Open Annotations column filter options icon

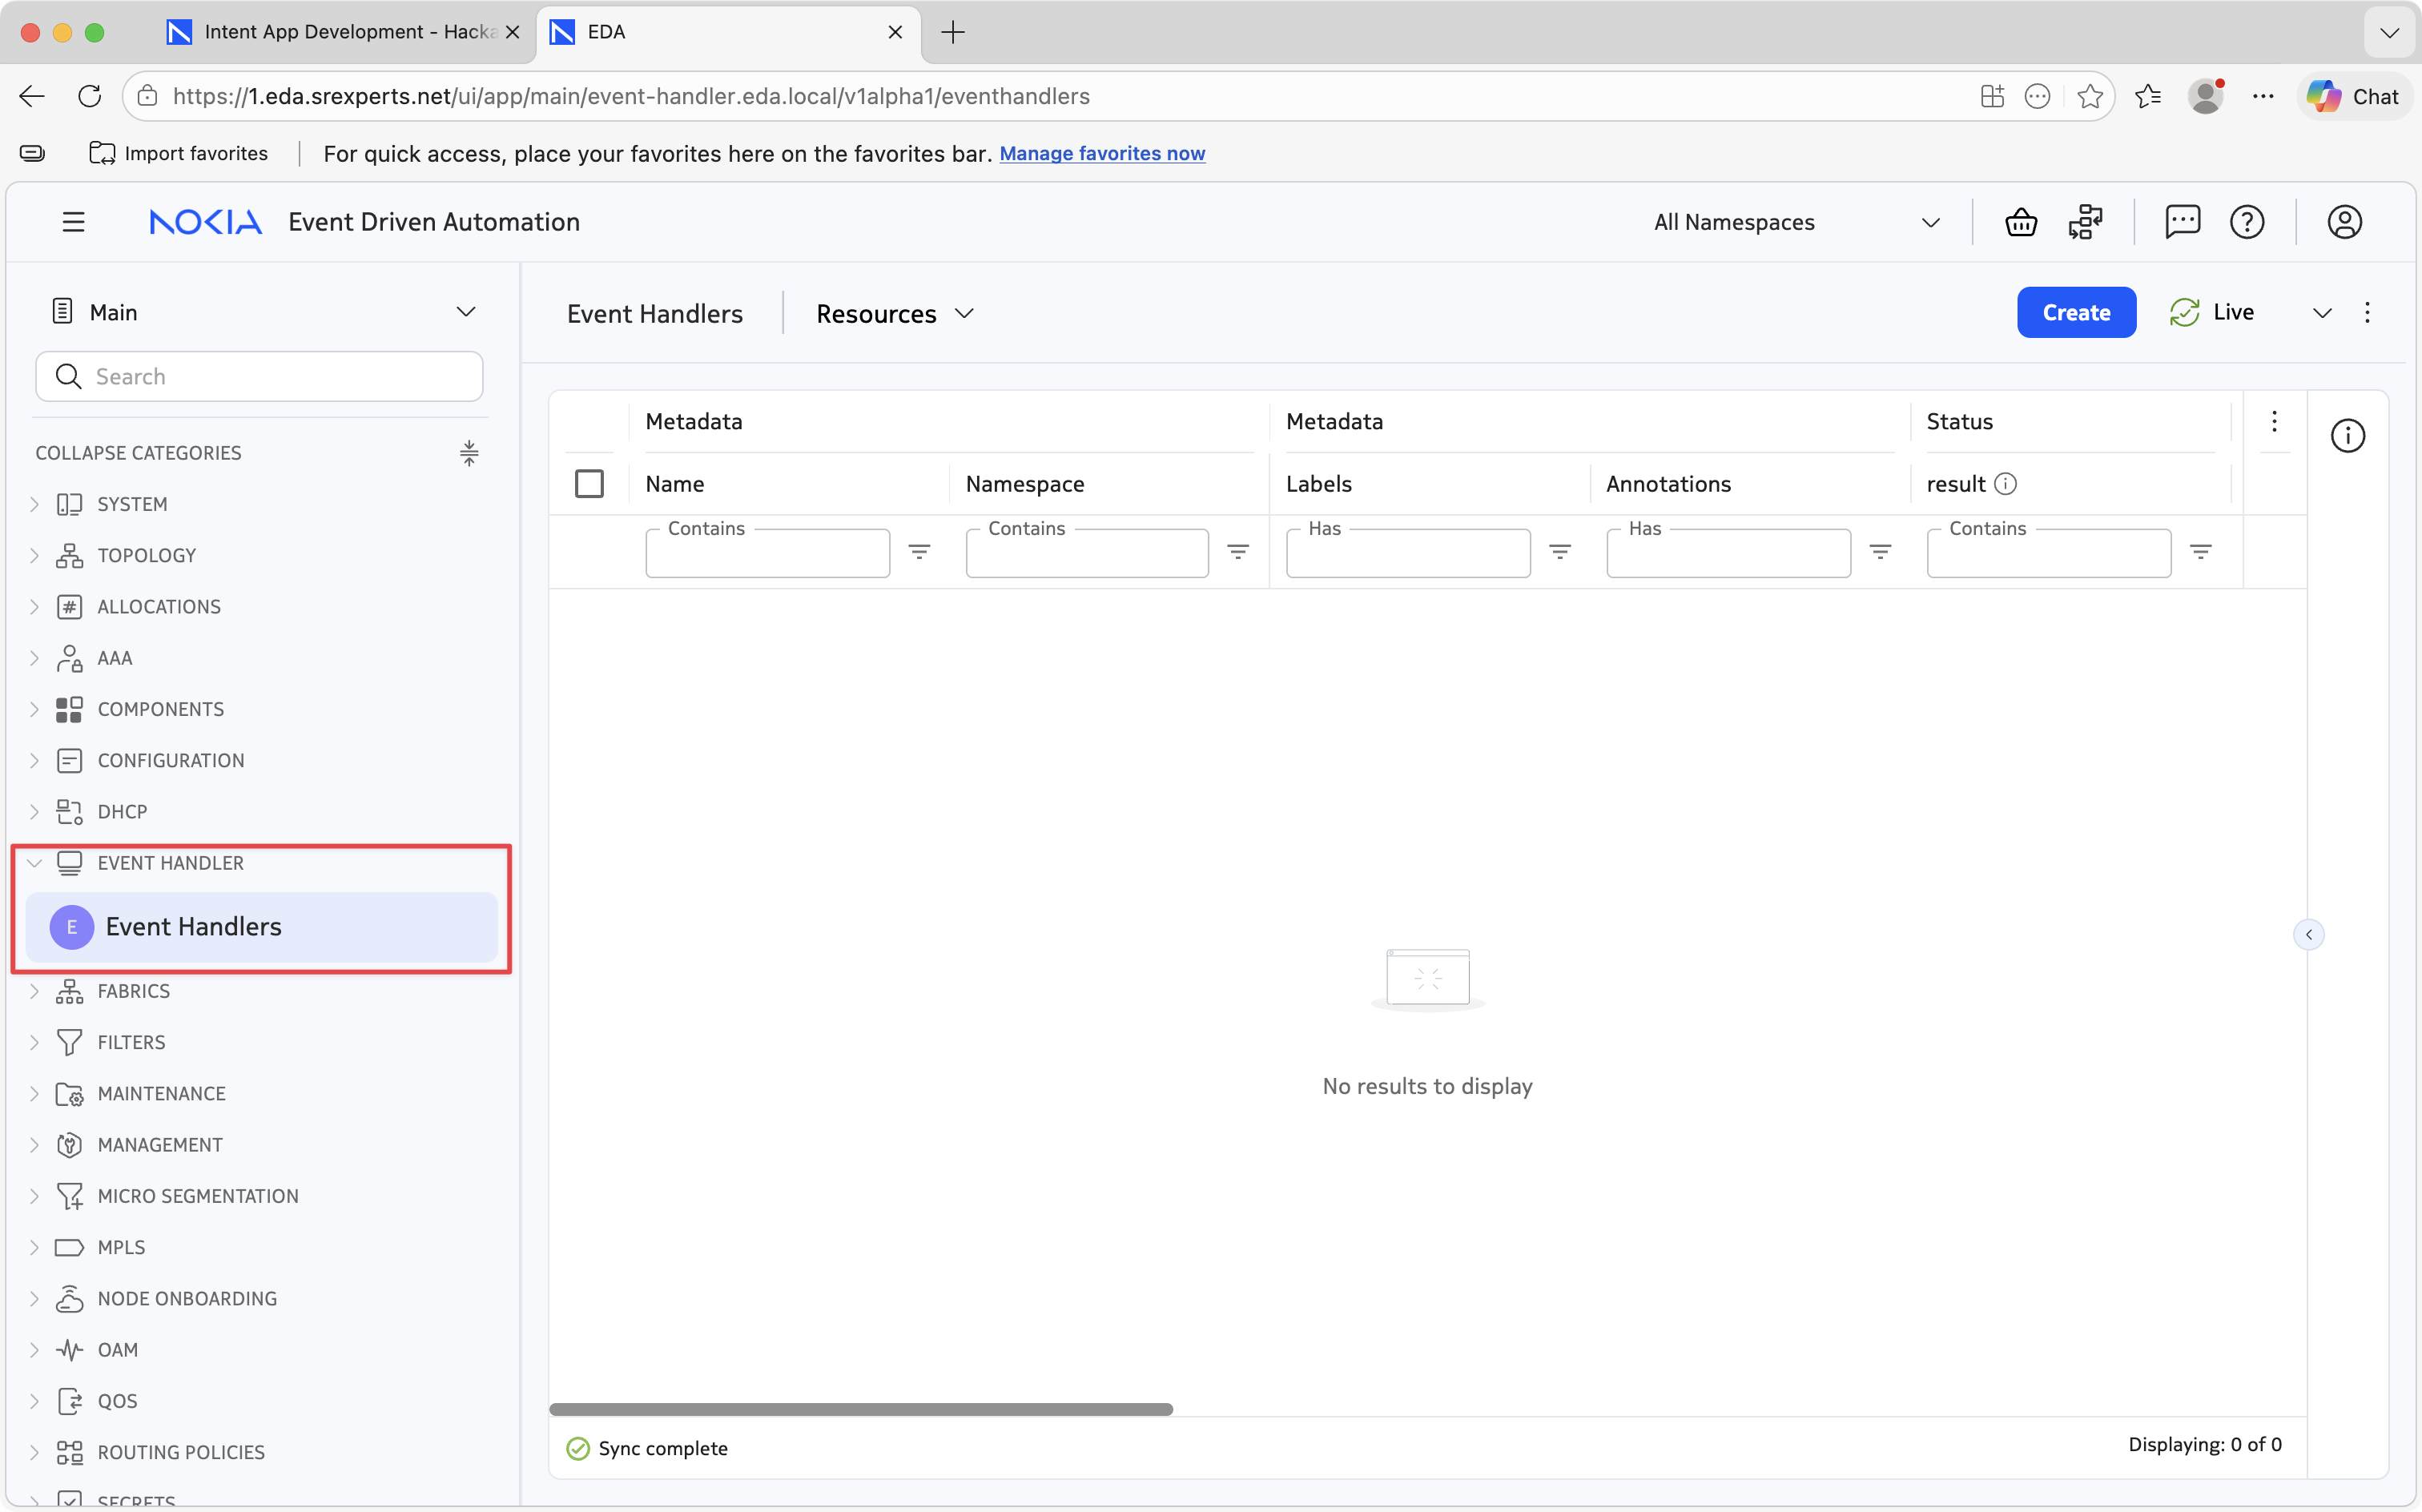pos(1880,552)
